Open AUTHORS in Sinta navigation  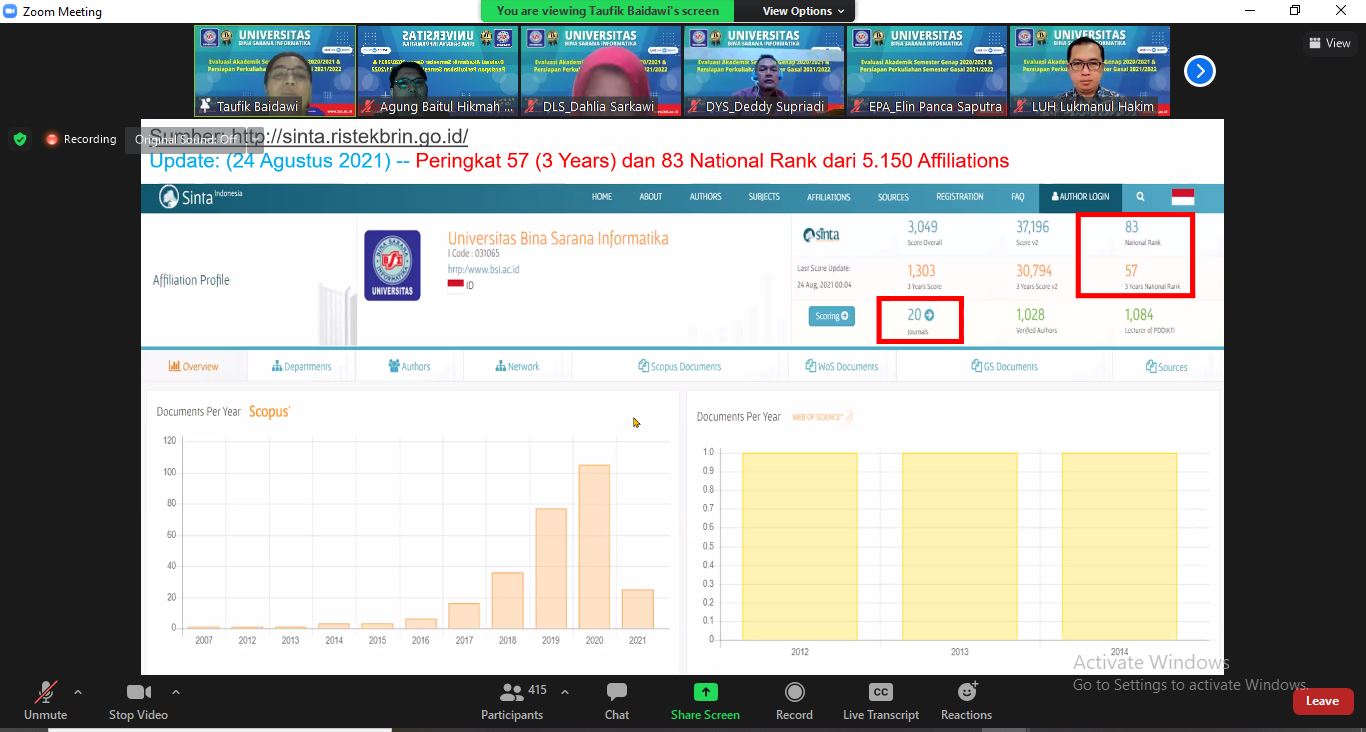(x=705, y=197)
